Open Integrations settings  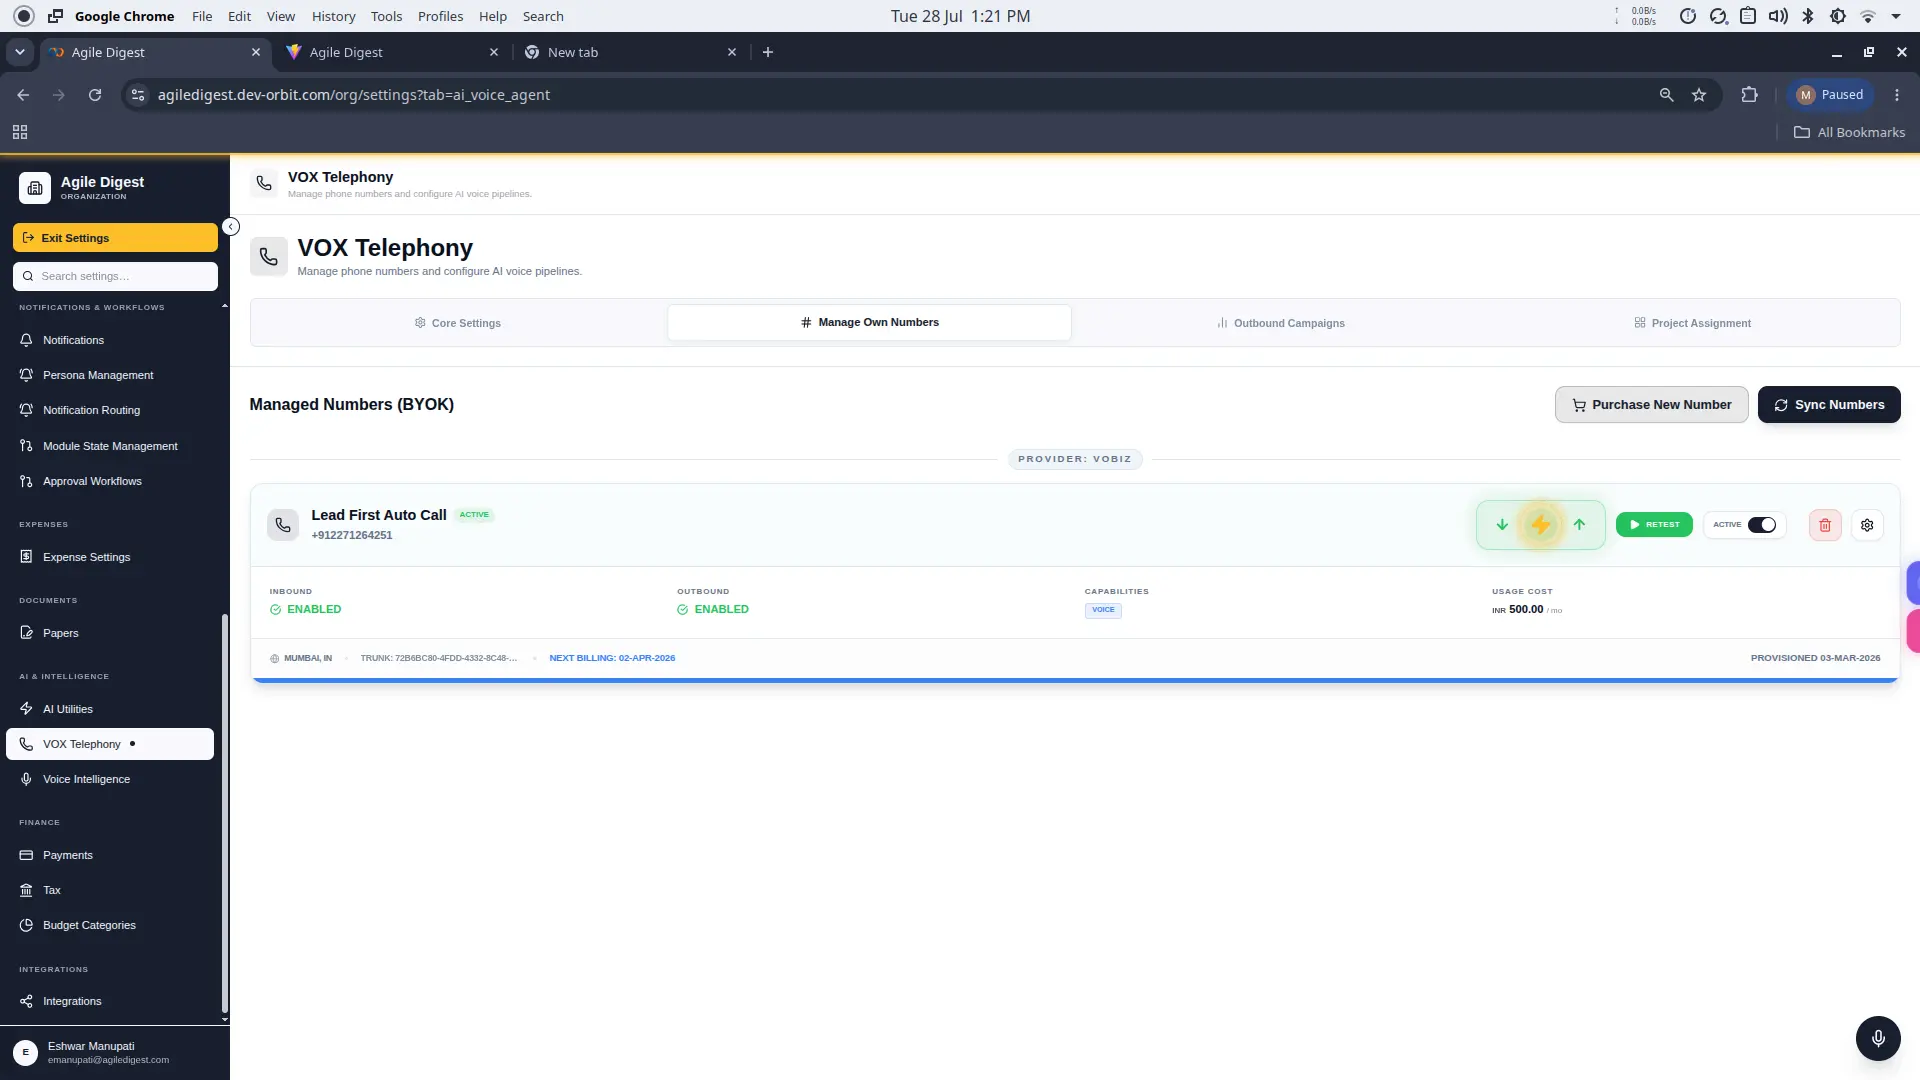(110, 1001)
